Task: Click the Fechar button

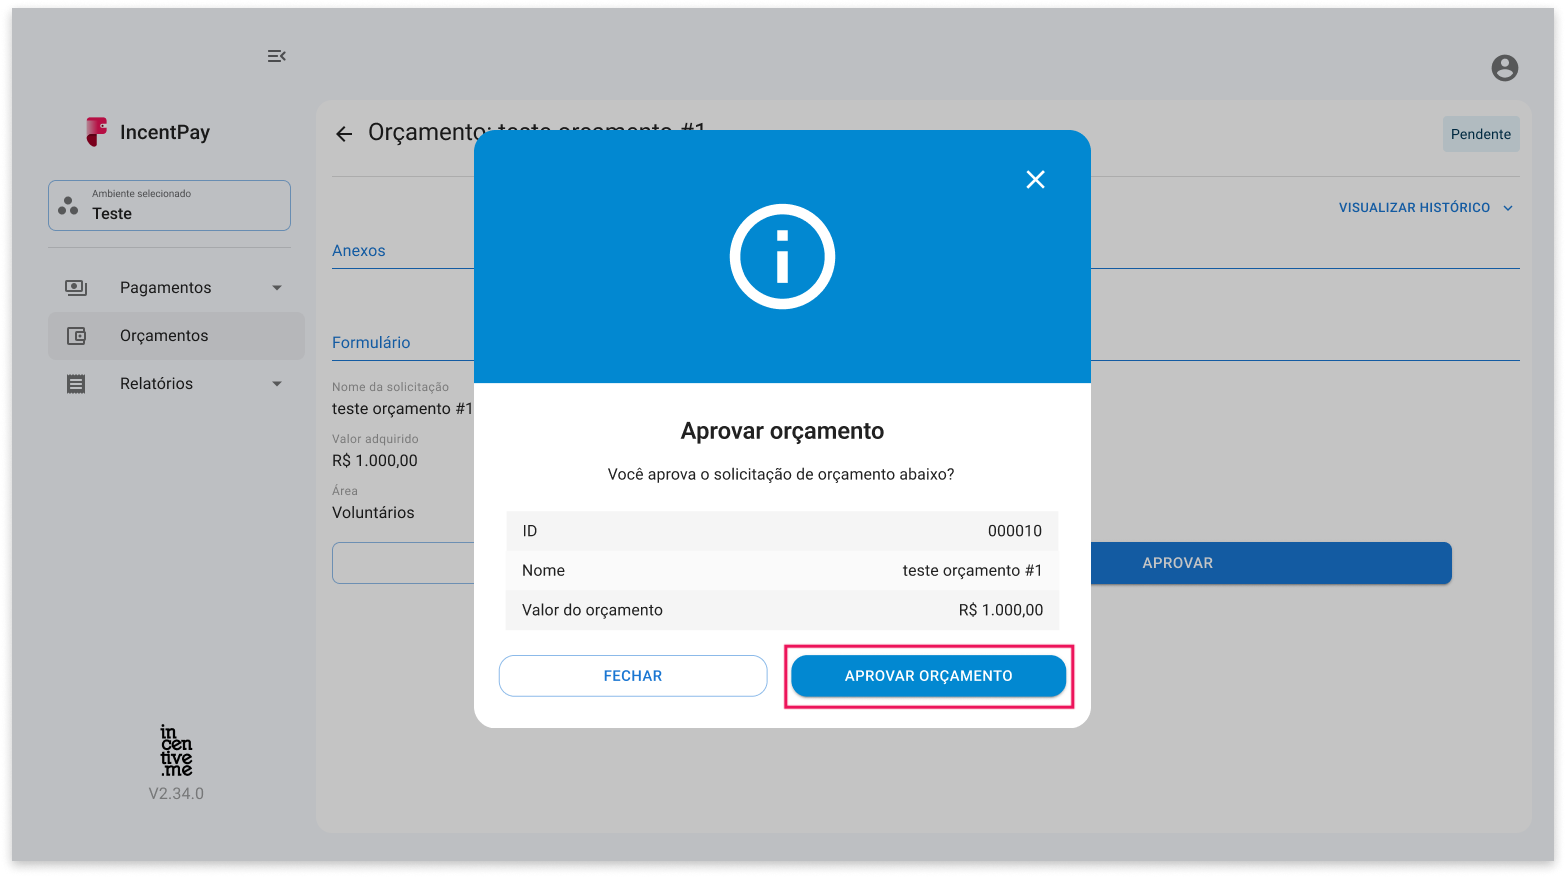Action: tap(633, 676)
